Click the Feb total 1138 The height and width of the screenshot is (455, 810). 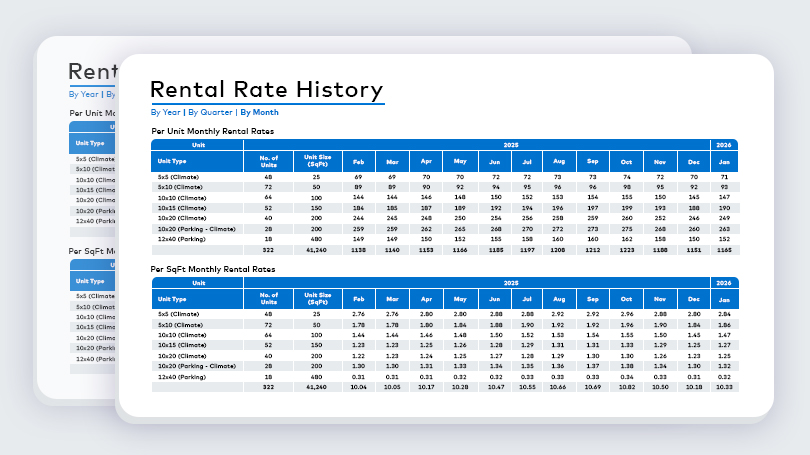359,250
